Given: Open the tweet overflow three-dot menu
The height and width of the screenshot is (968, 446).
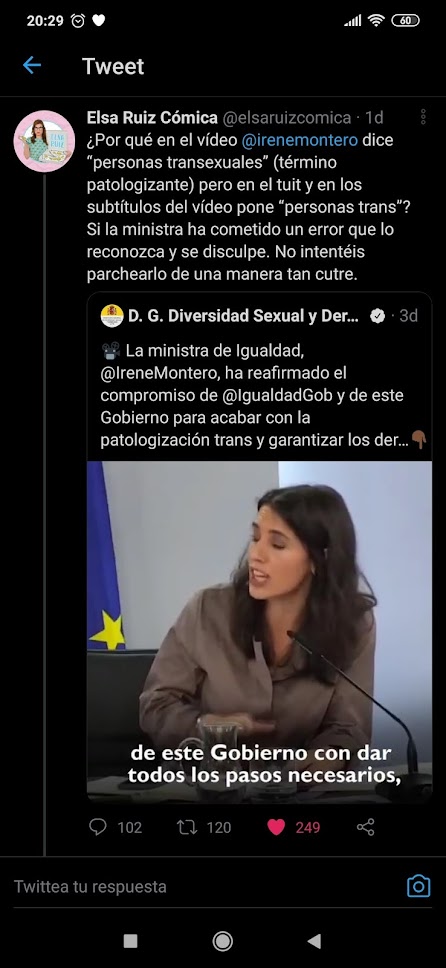Looking at the screenshot, I should pos(423,117).
